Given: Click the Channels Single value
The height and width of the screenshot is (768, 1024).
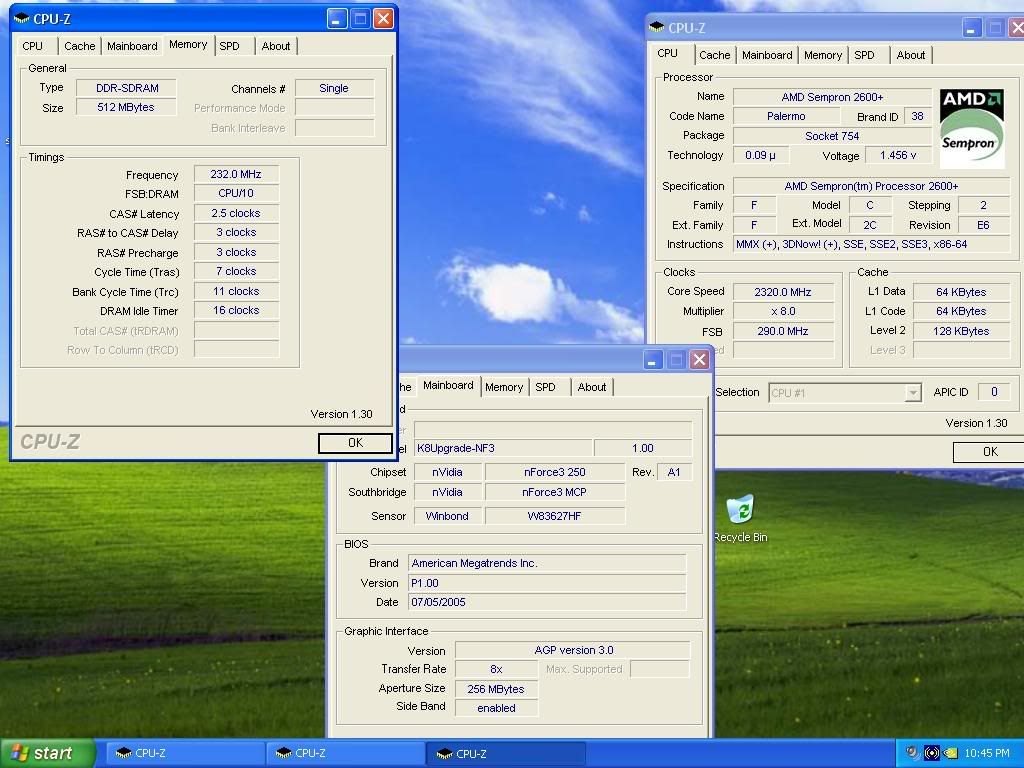Looking at the screenshot, I should pos(334,88).
